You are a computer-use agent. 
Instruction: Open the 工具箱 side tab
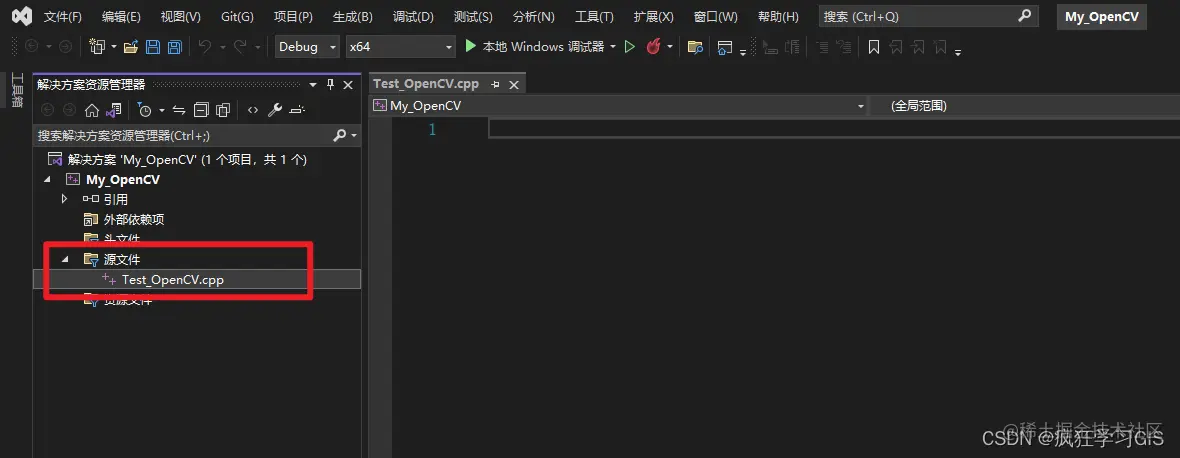17,90
